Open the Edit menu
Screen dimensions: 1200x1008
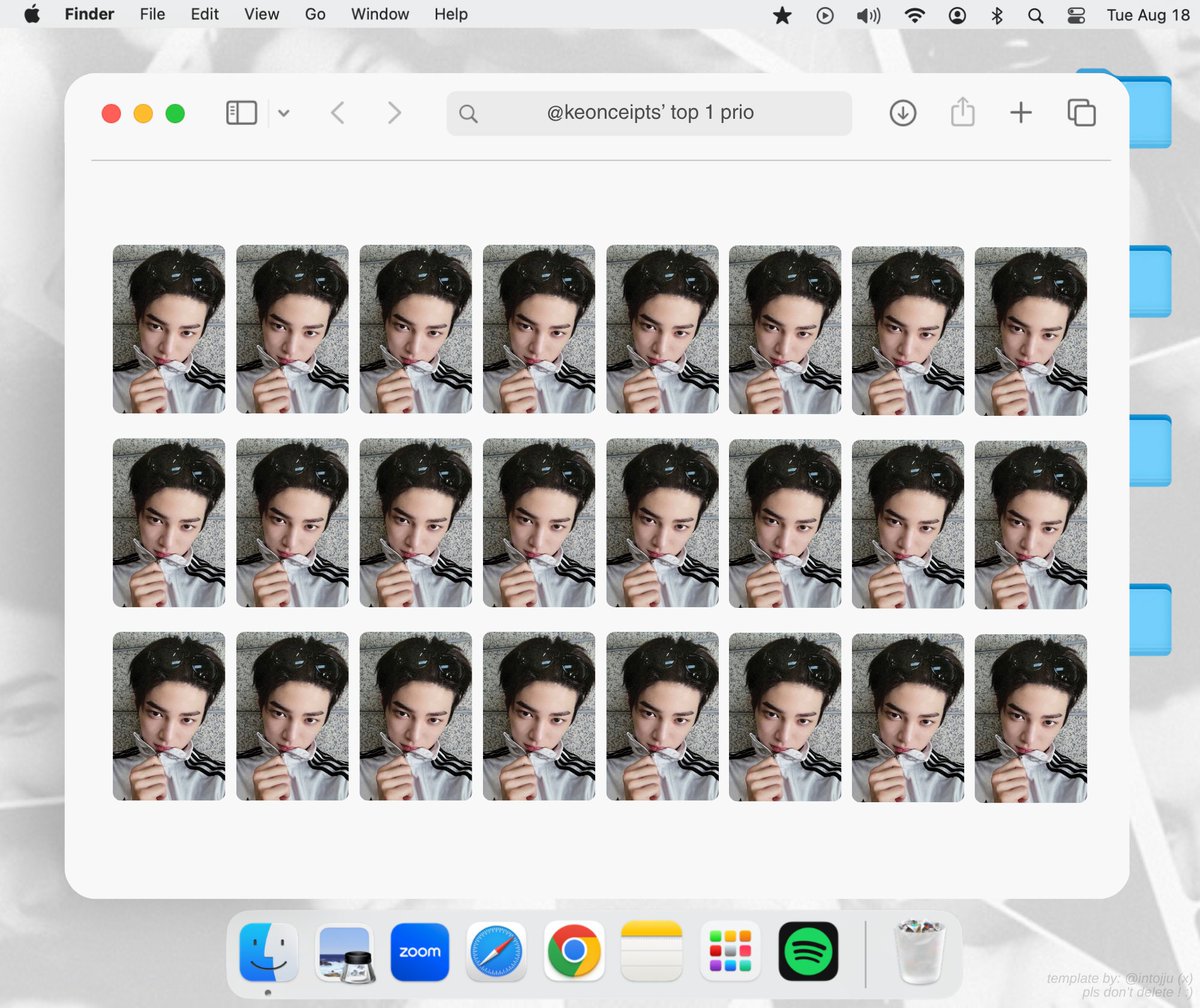[205, 14]
